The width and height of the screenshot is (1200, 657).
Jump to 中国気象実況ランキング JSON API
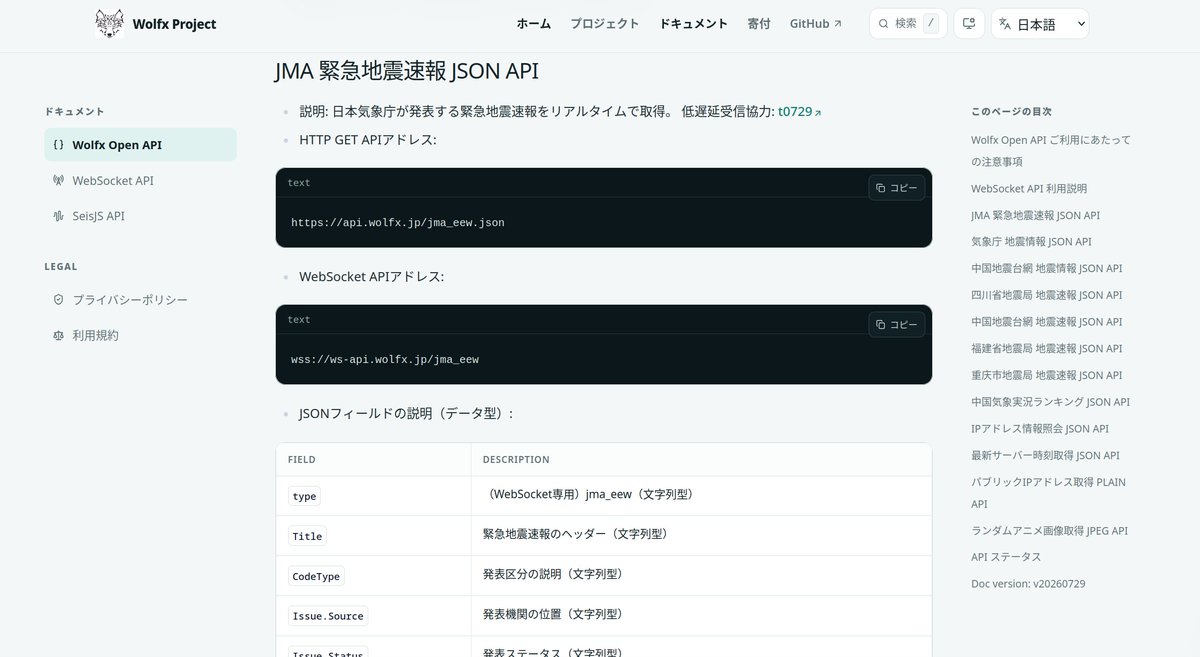[x=1051, y=402]
